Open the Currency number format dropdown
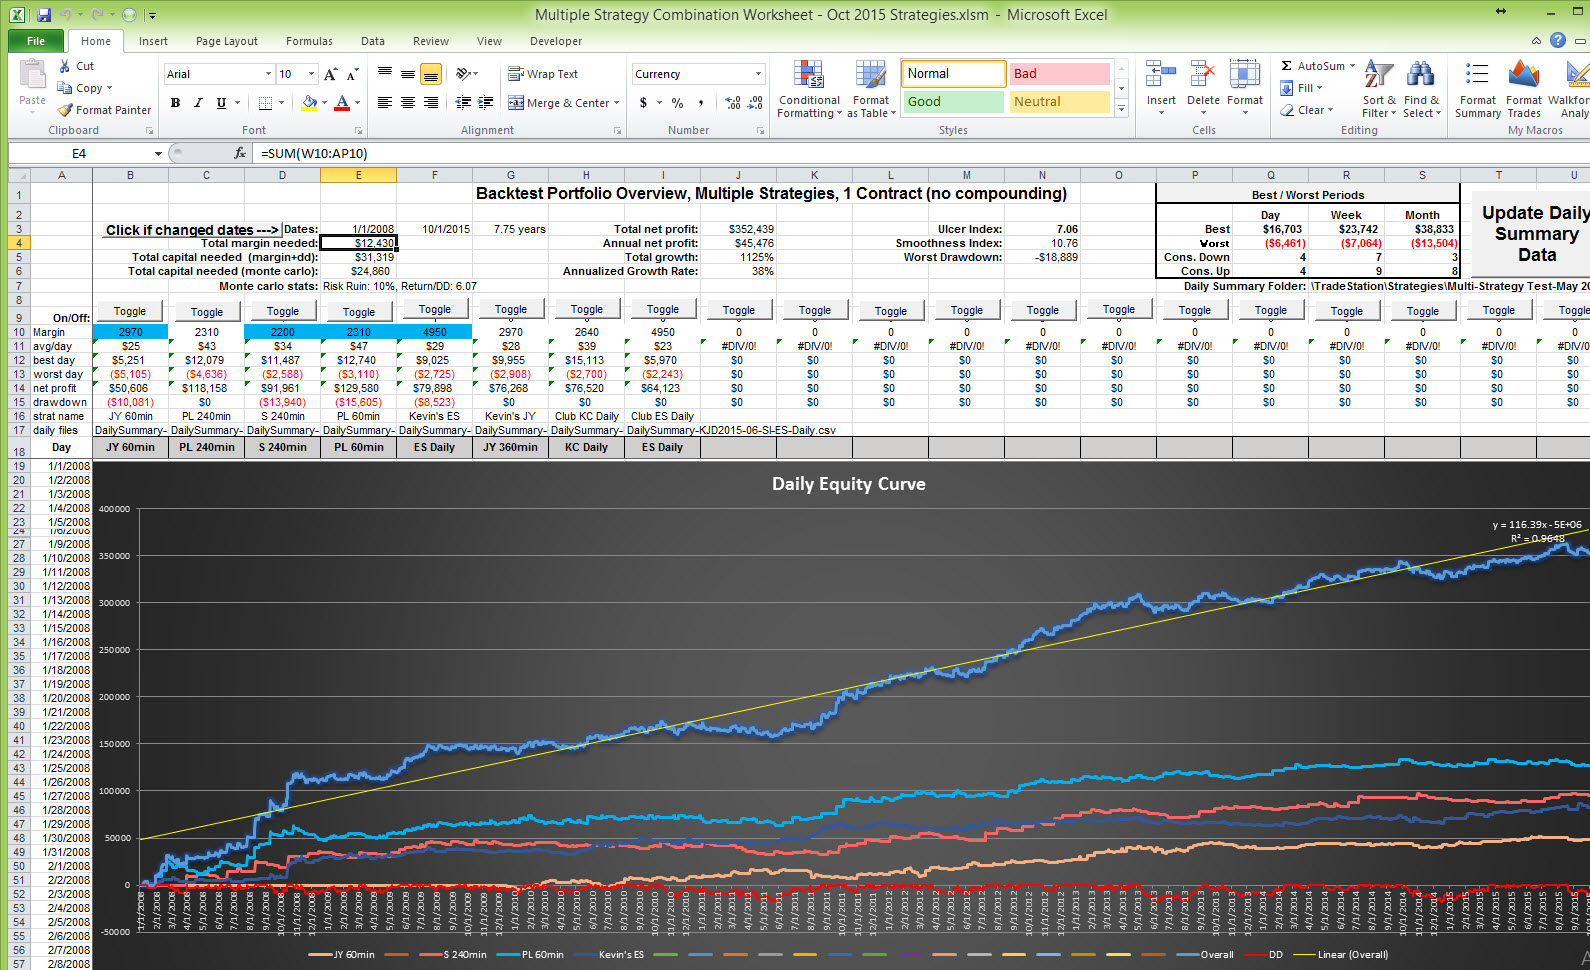The width and height of the screenshot is (1590, 970). click(758, 74)
